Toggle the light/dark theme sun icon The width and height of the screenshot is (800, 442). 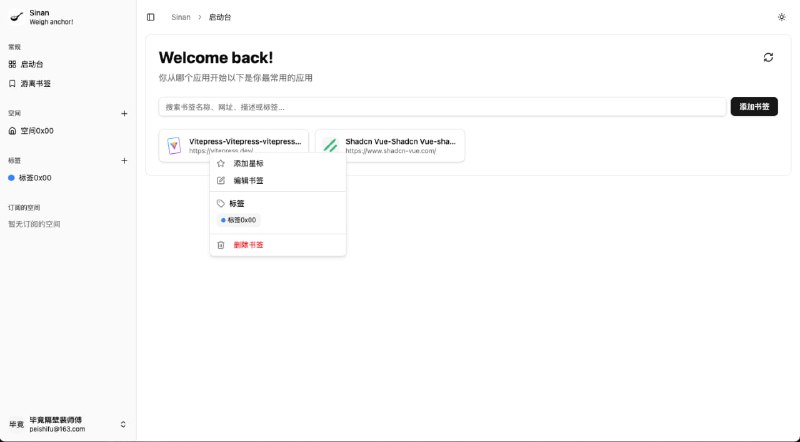coord(781,17)
